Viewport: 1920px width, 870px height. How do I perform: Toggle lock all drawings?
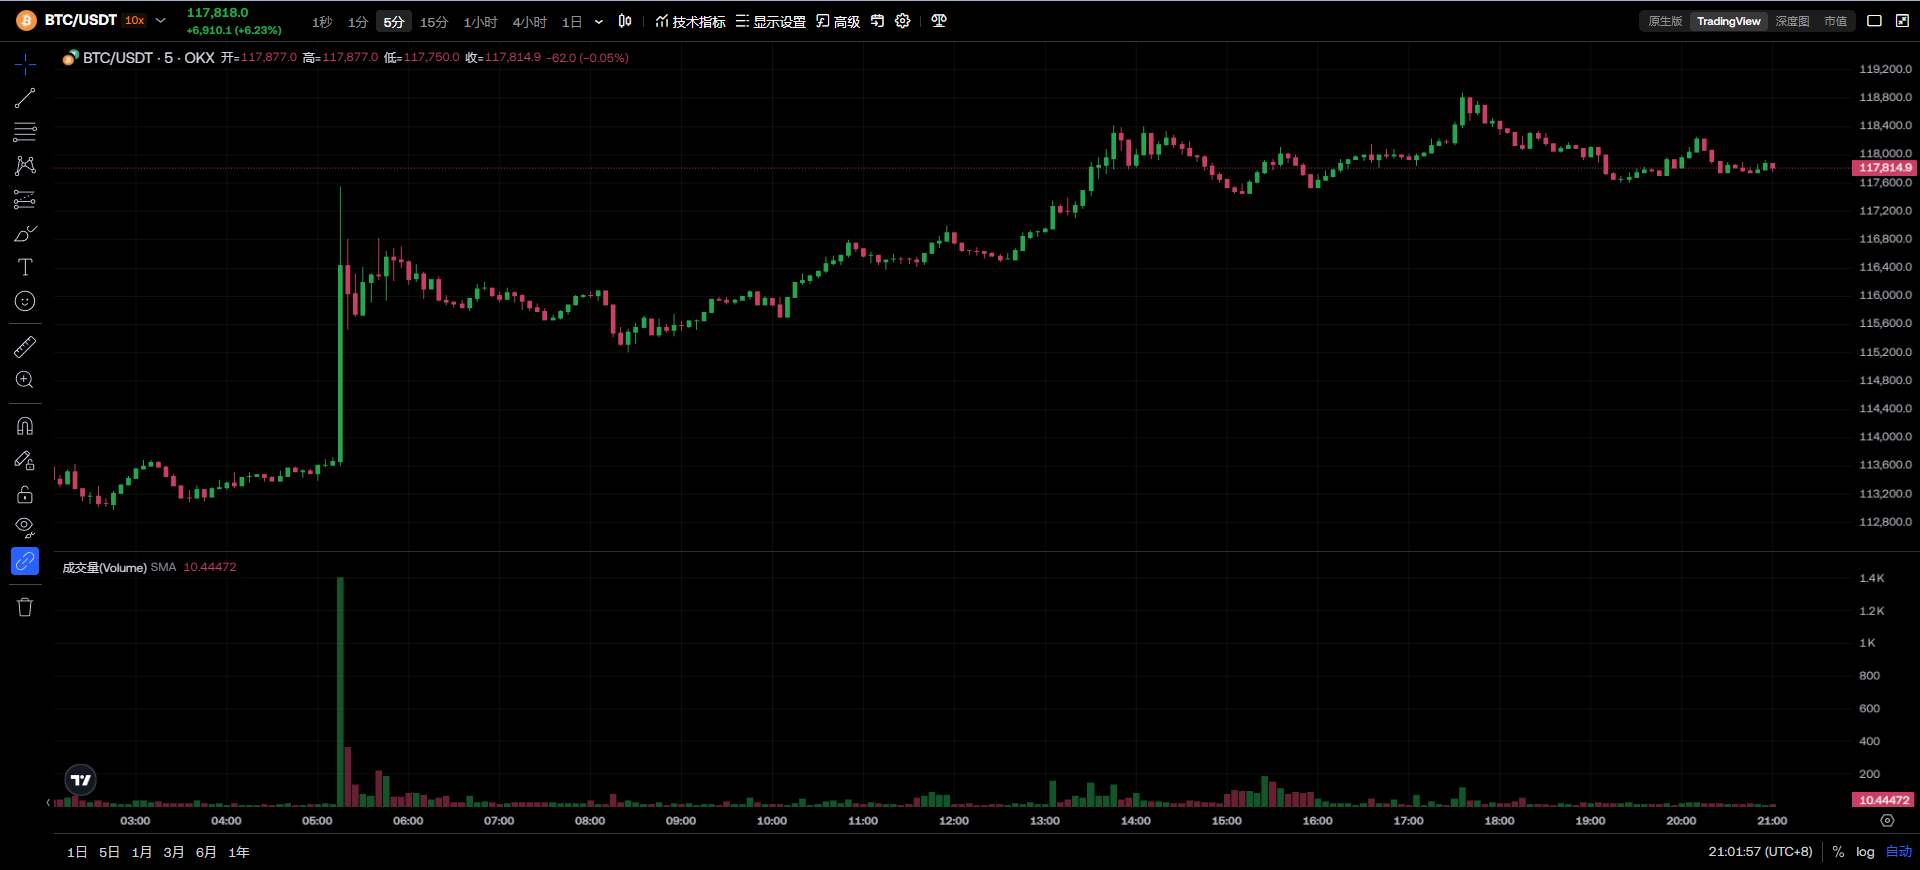(25, 494)
